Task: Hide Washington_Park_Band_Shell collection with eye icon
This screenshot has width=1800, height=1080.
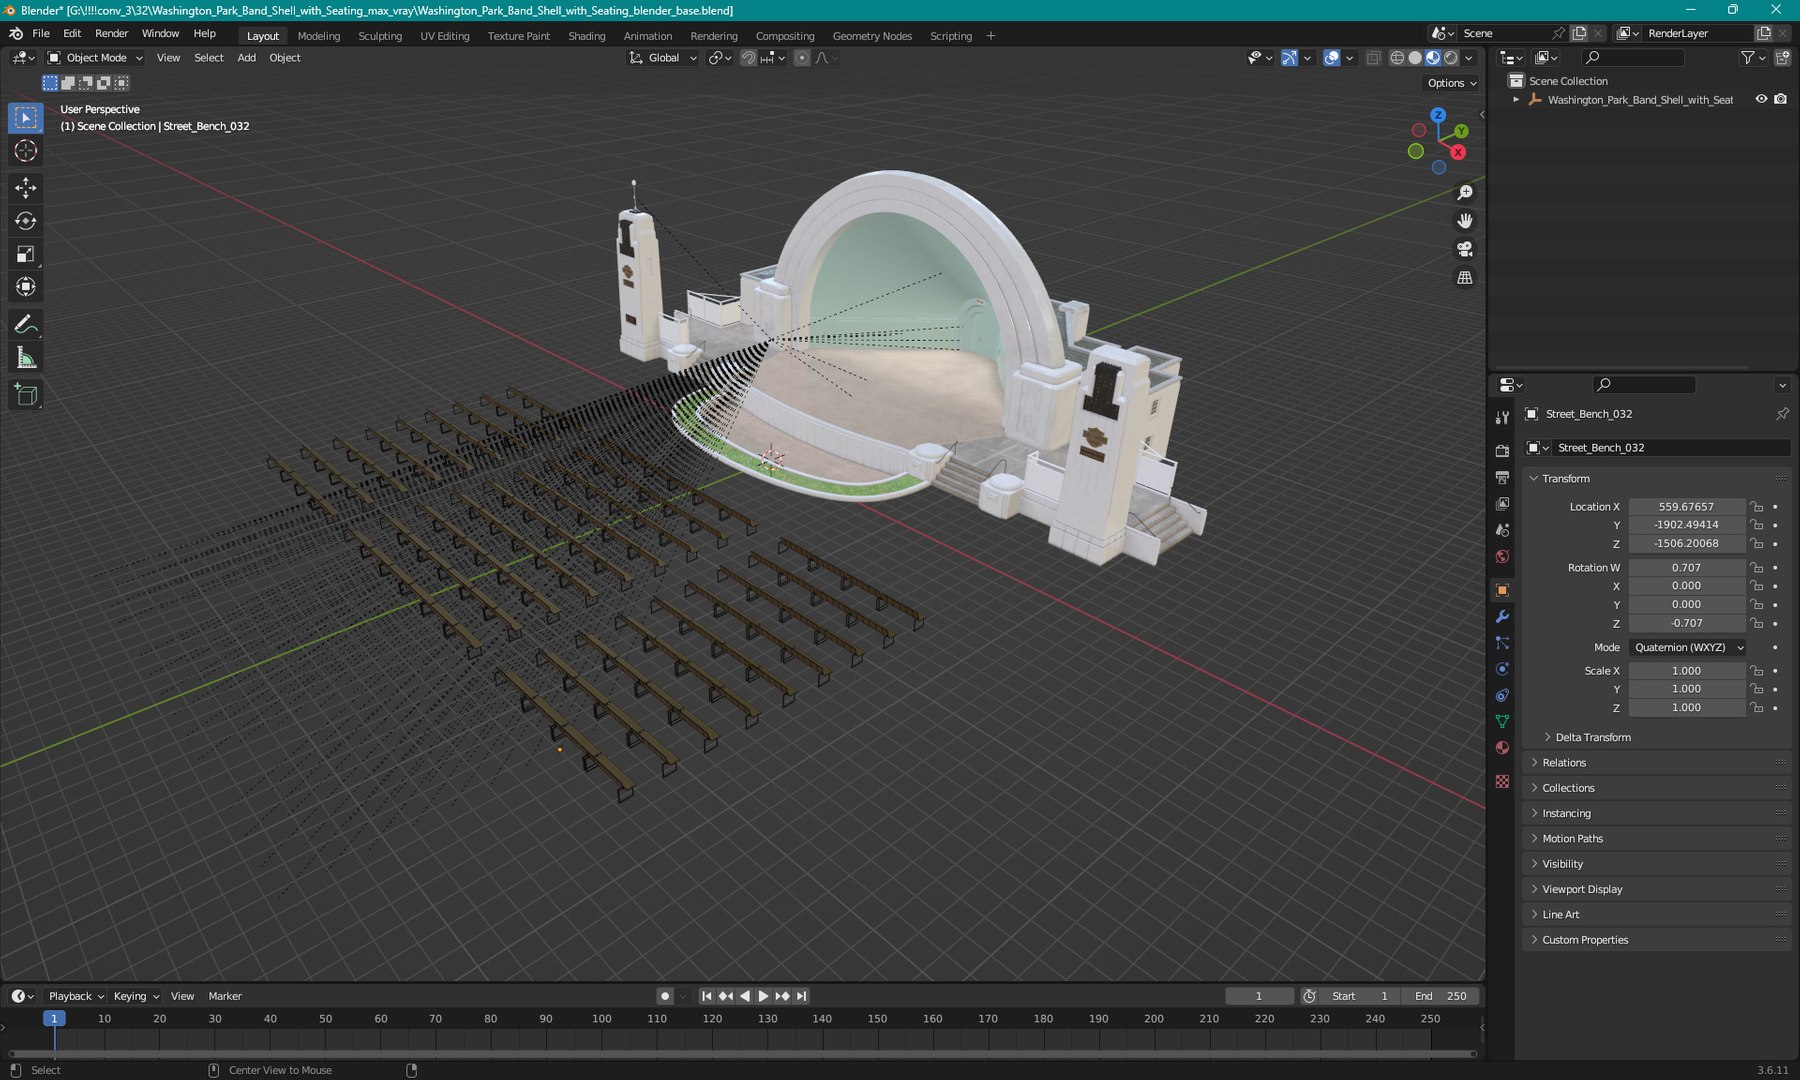Action: click(x=1761, y=99)
